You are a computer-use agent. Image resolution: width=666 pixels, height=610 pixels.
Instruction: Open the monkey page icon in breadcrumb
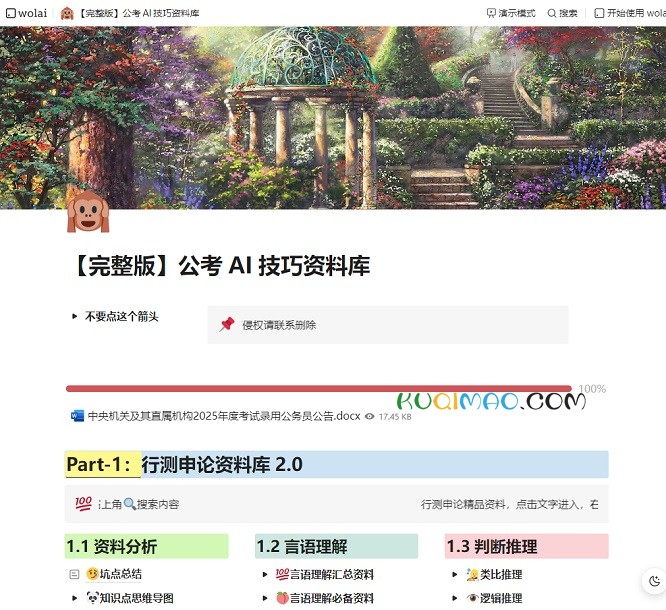(x=67, y=13)
